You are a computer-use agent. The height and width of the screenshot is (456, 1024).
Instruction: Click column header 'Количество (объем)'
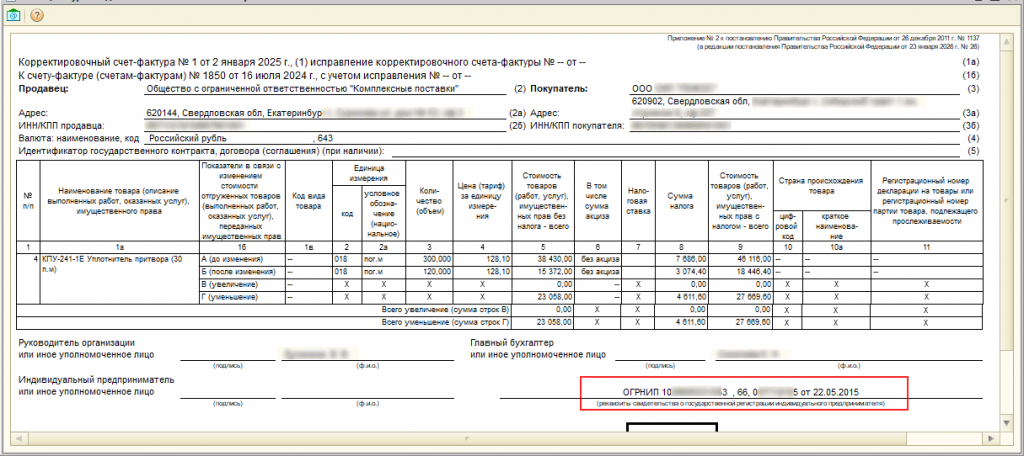click(429, 202)
